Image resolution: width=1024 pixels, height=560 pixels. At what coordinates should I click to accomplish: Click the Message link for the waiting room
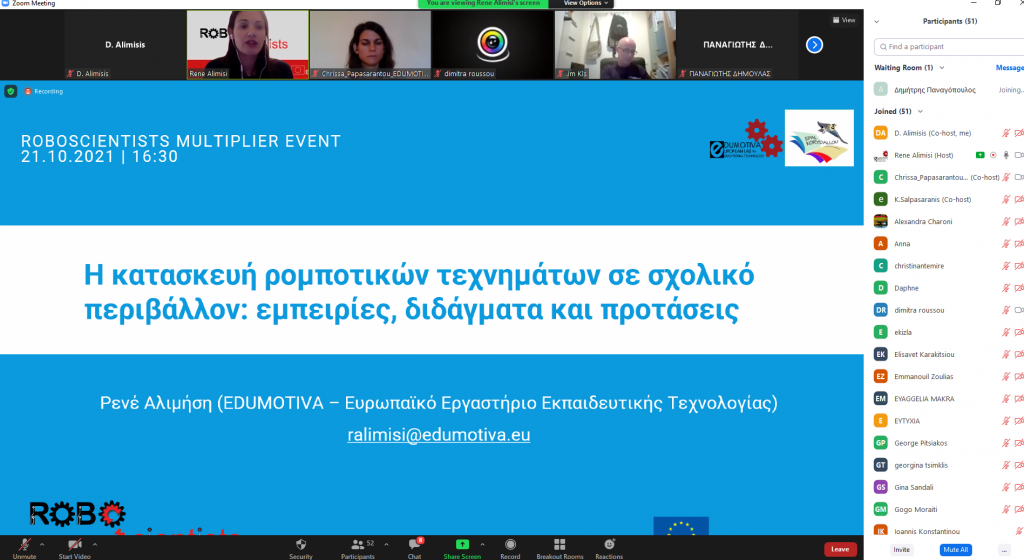click(x=1010, y=68)
